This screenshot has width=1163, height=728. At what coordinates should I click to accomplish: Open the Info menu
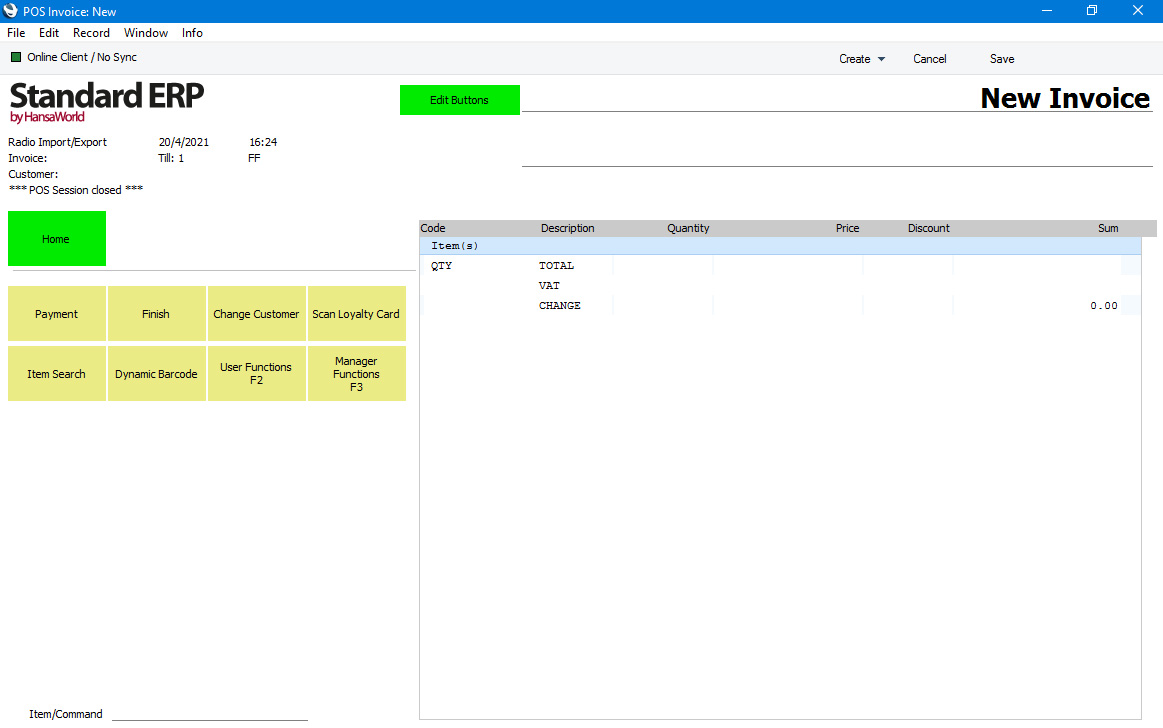tap(192, 33)
